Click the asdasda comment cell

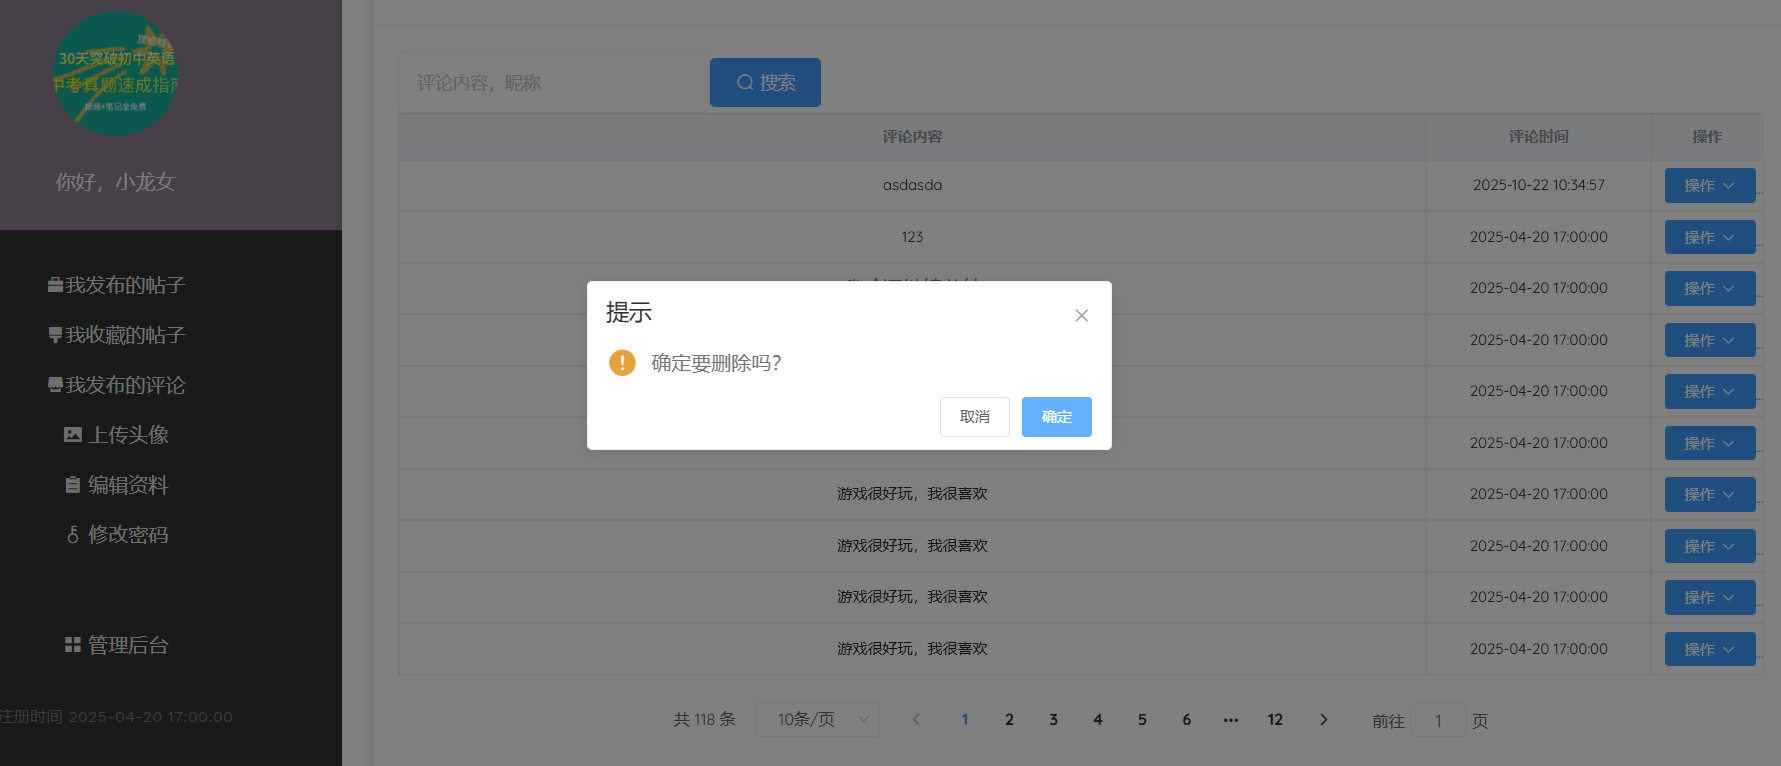click(x=912, y=185)
